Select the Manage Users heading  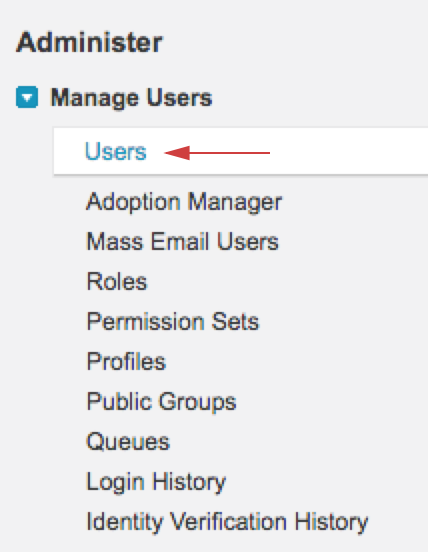tap(131, 98)
